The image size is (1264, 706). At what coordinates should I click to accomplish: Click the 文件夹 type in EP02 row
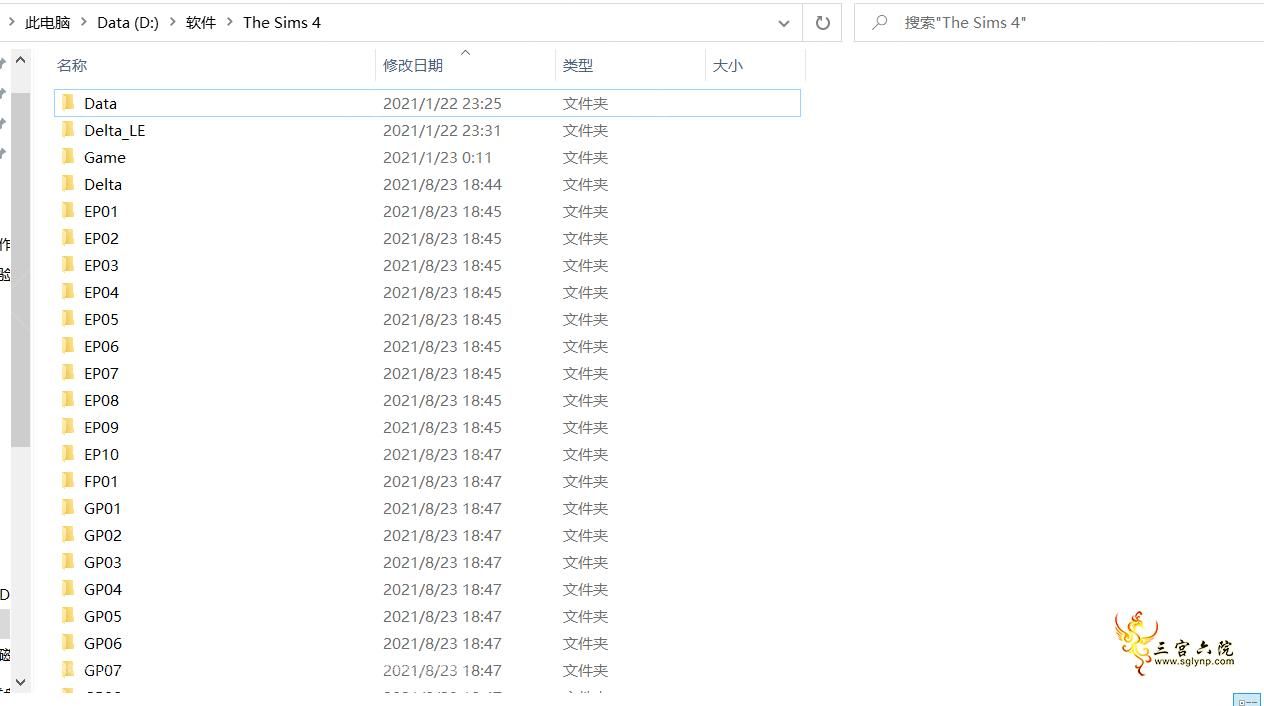click(585, 238)
